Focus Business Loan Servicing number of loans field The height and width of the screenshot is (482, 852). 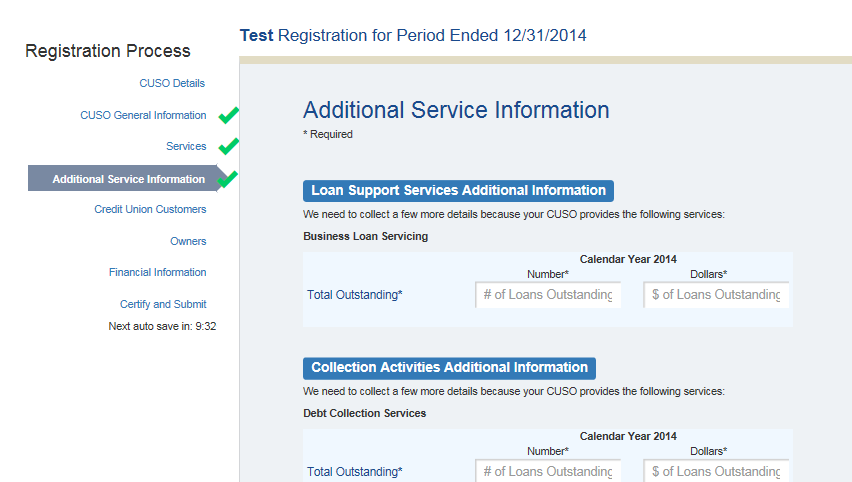(x=547, y=295)
